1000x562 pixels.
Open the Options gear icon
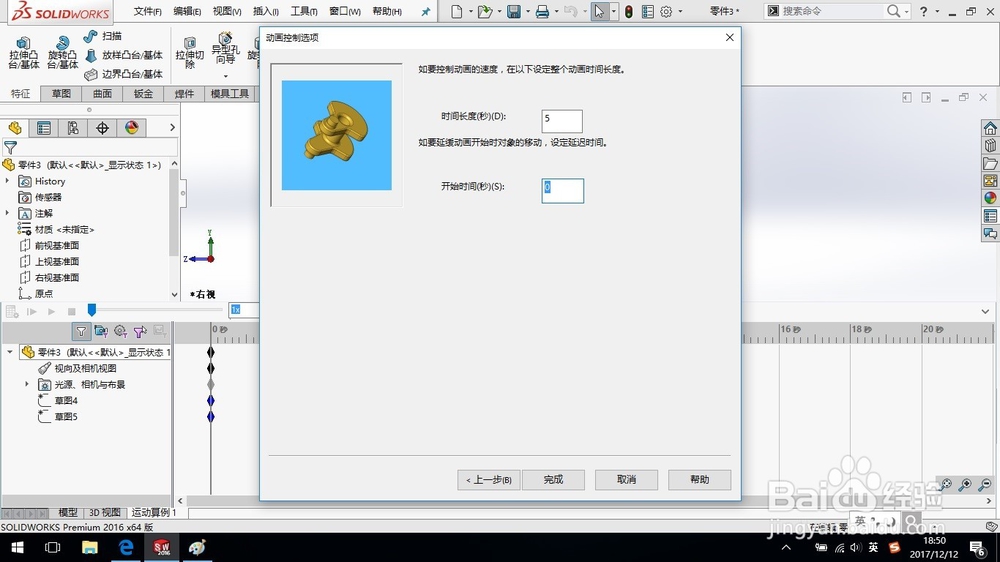[666, 11]
